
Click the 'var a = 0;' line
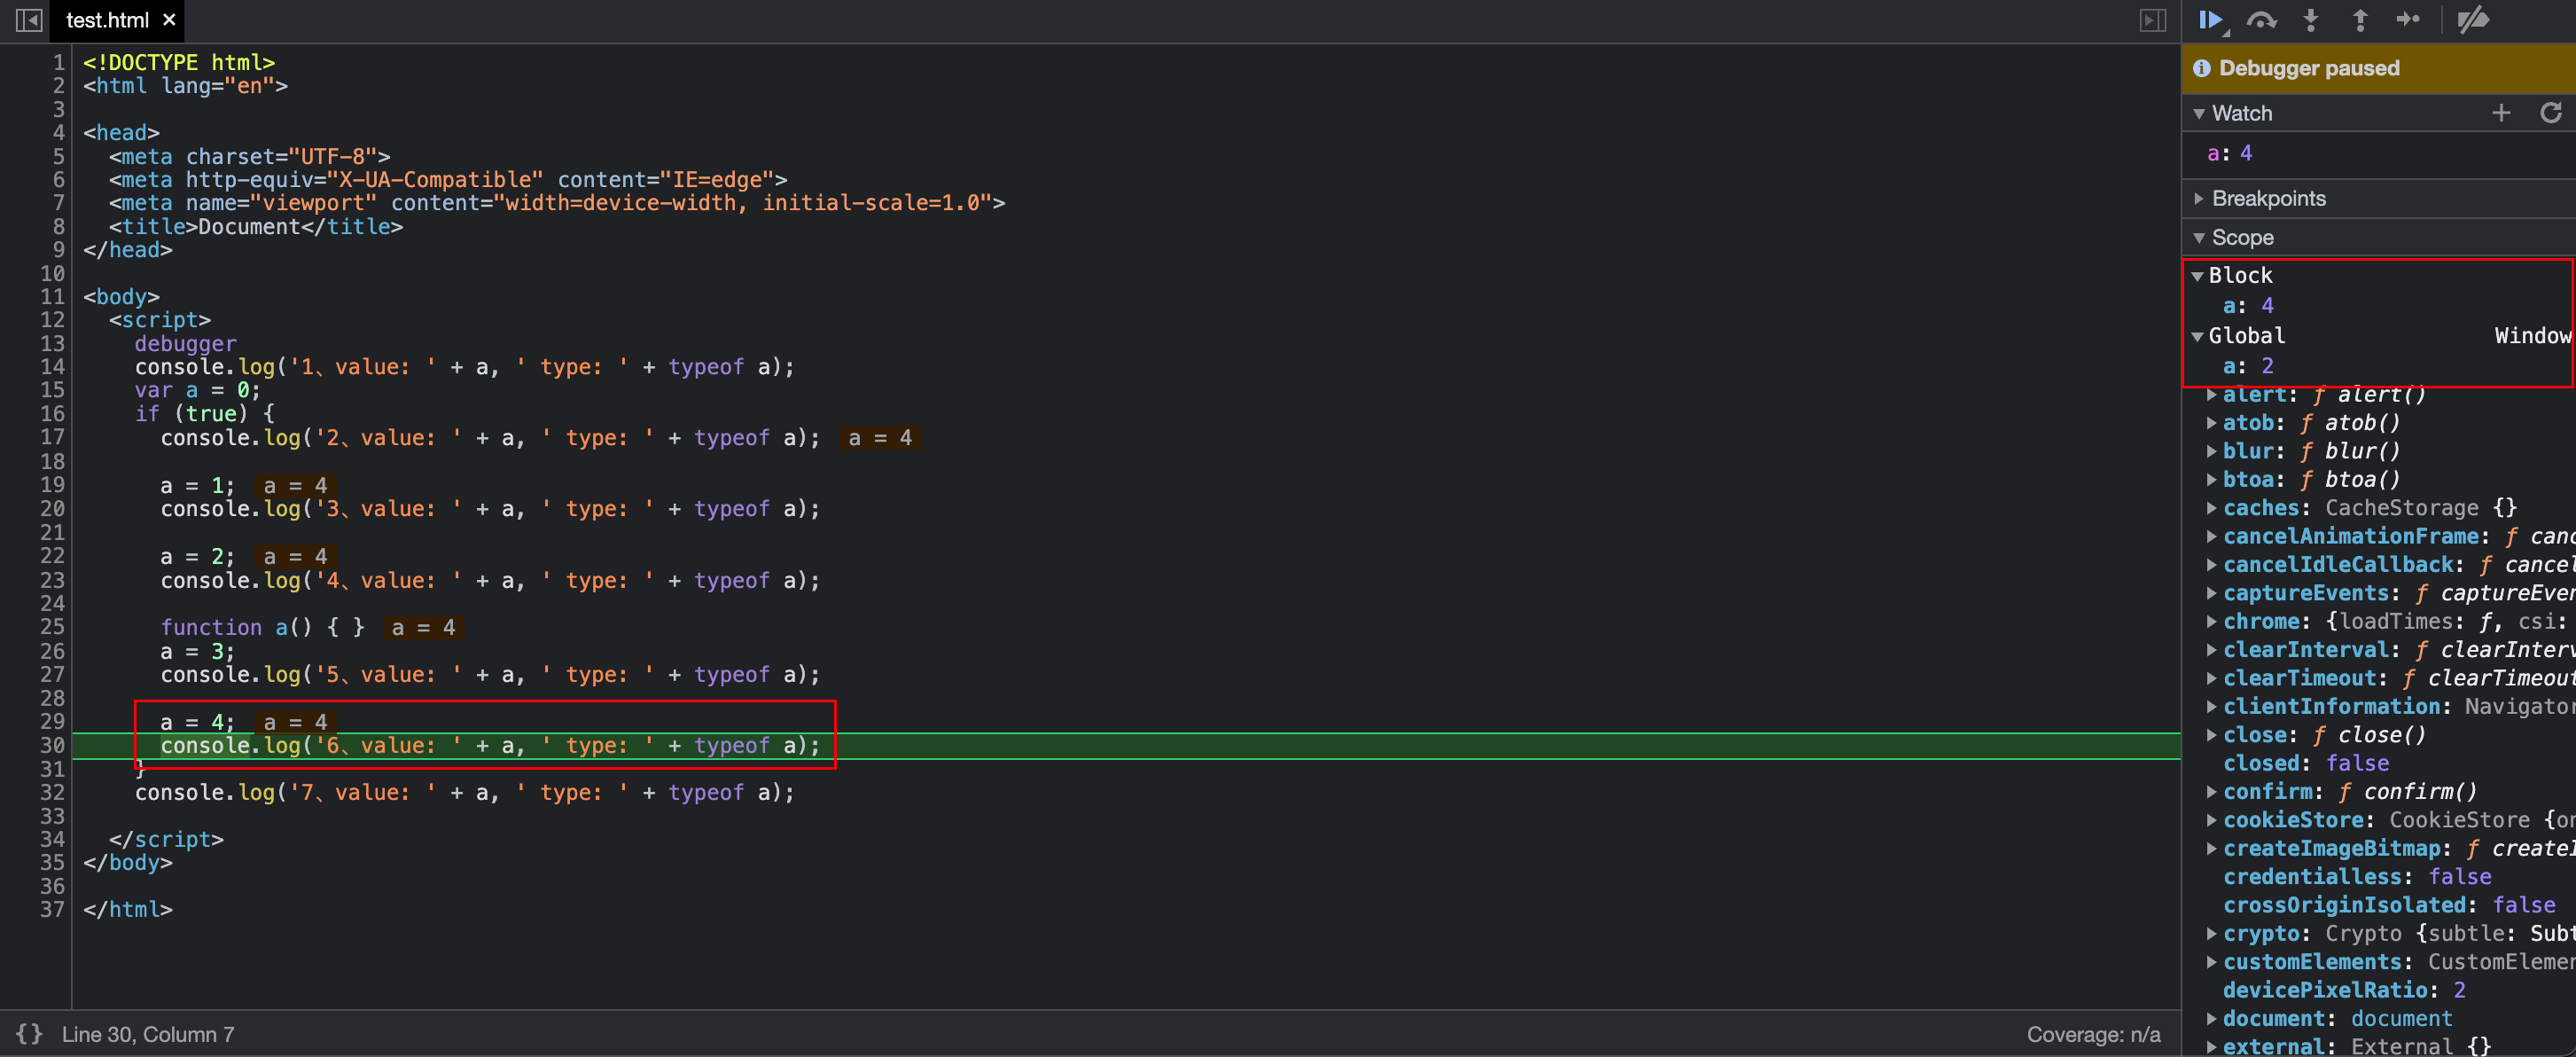pos(197,391)
